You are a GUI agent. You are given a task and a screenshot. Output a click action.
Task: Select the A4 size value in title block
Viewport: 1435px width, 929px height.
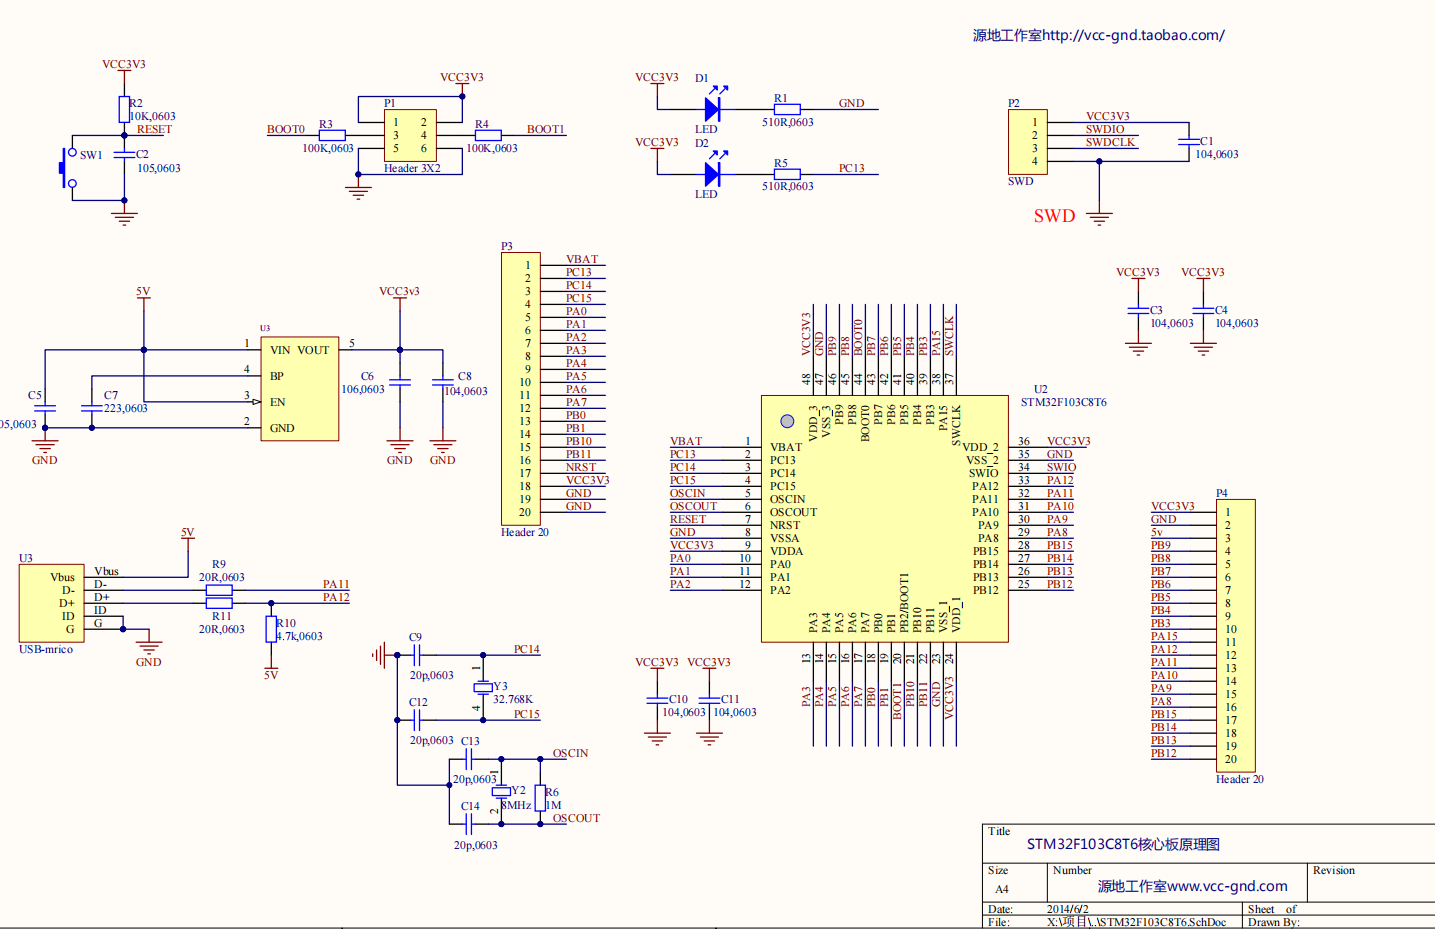1002,889
